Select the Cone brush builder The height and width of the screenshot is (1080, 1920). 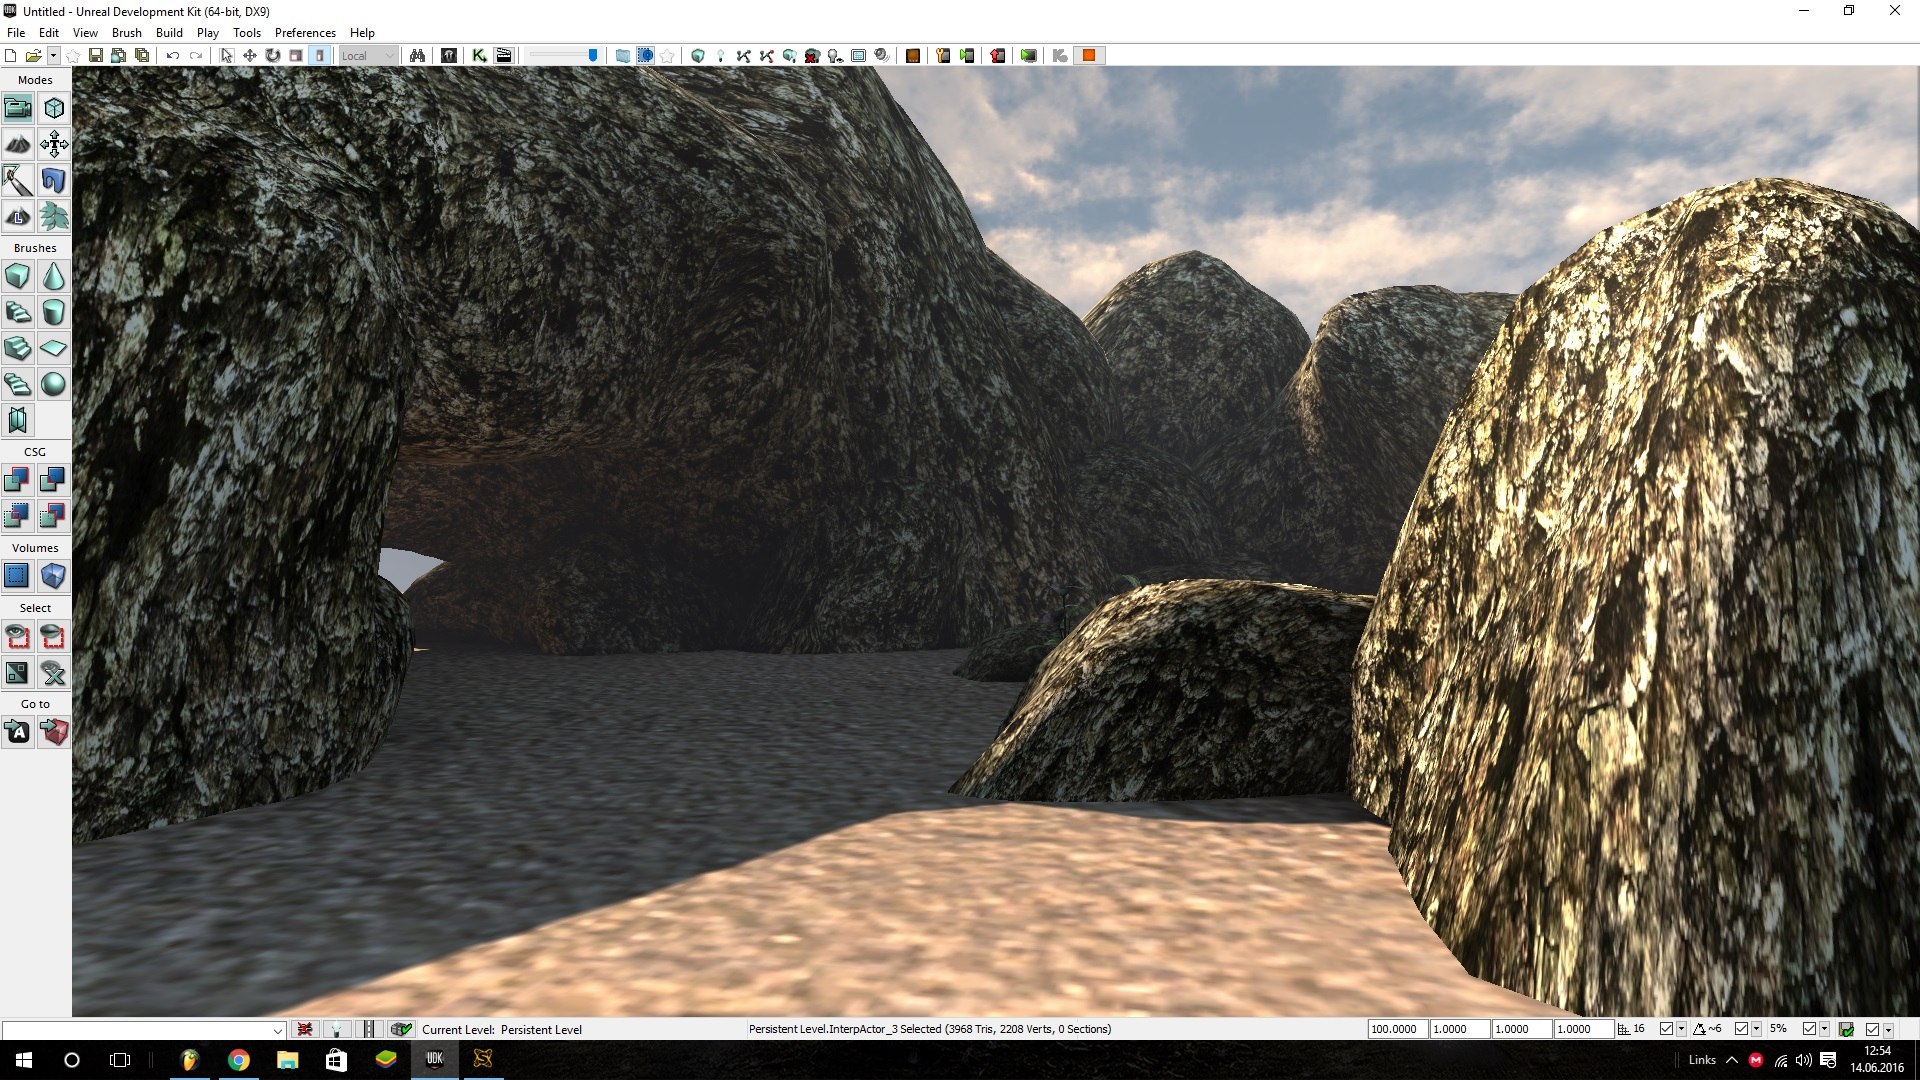pyautogui.click(x=53, y=276)
